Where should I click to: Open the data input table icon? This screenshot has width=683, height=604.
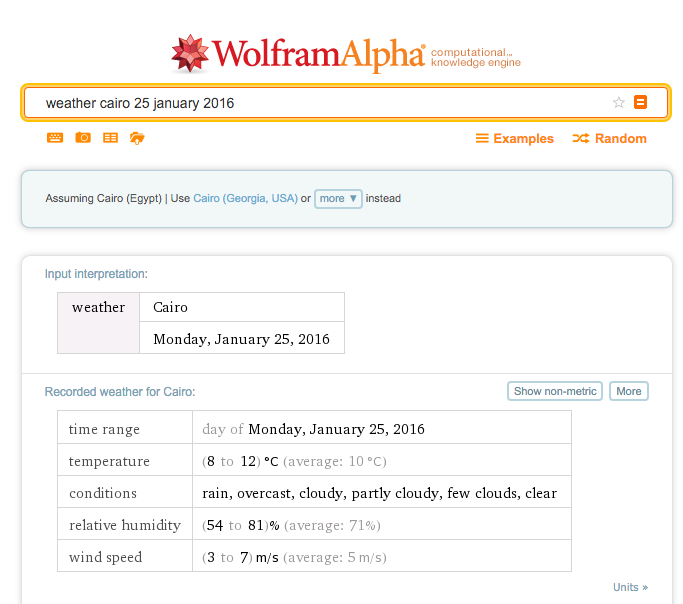[110, 138]
